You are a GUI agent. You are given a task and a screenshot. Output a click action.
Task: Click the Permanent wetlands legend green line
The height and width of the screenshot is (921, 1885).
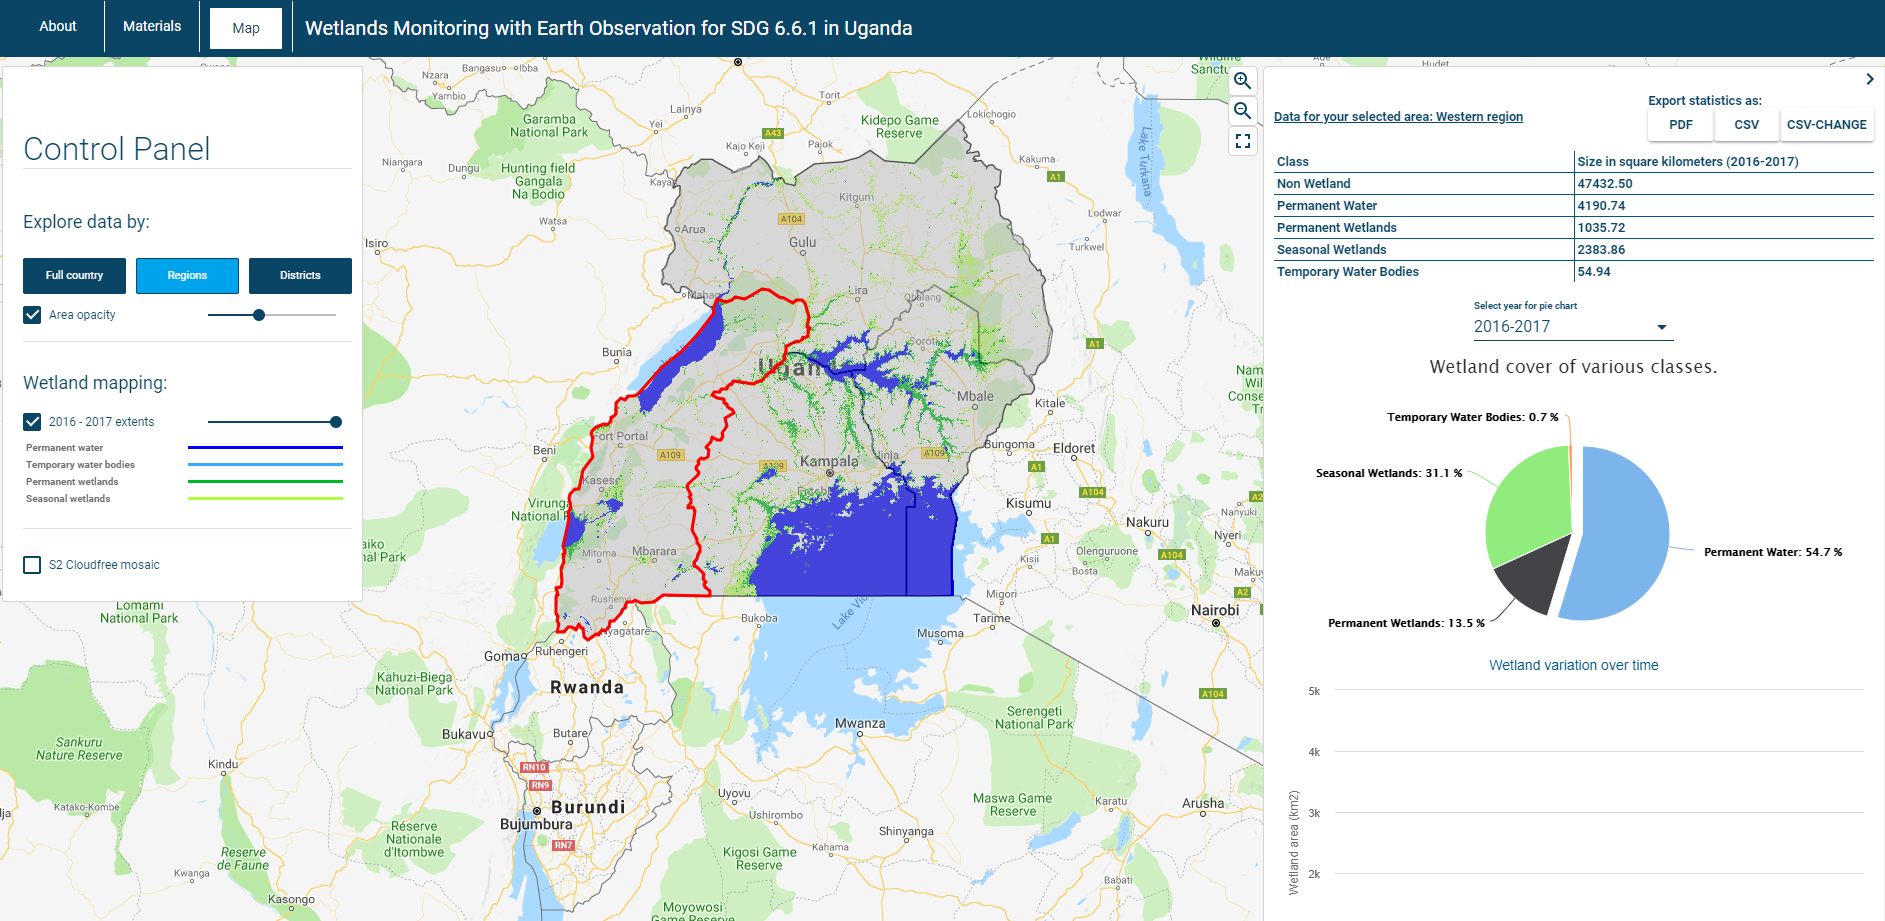point(265,482)
